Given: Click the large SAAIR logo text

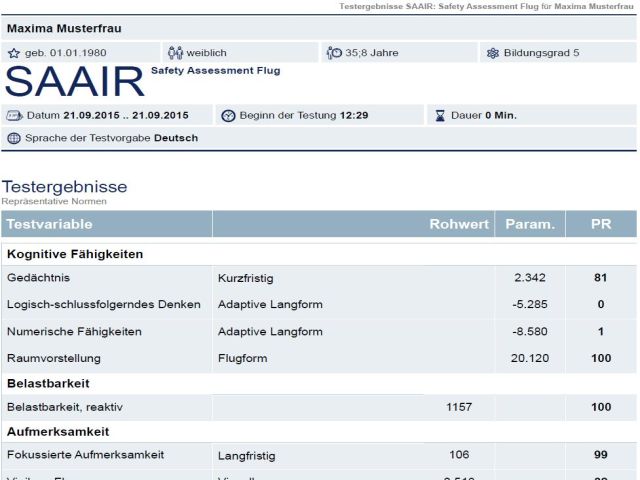Looking at the screenshot, I should (75, 82).
